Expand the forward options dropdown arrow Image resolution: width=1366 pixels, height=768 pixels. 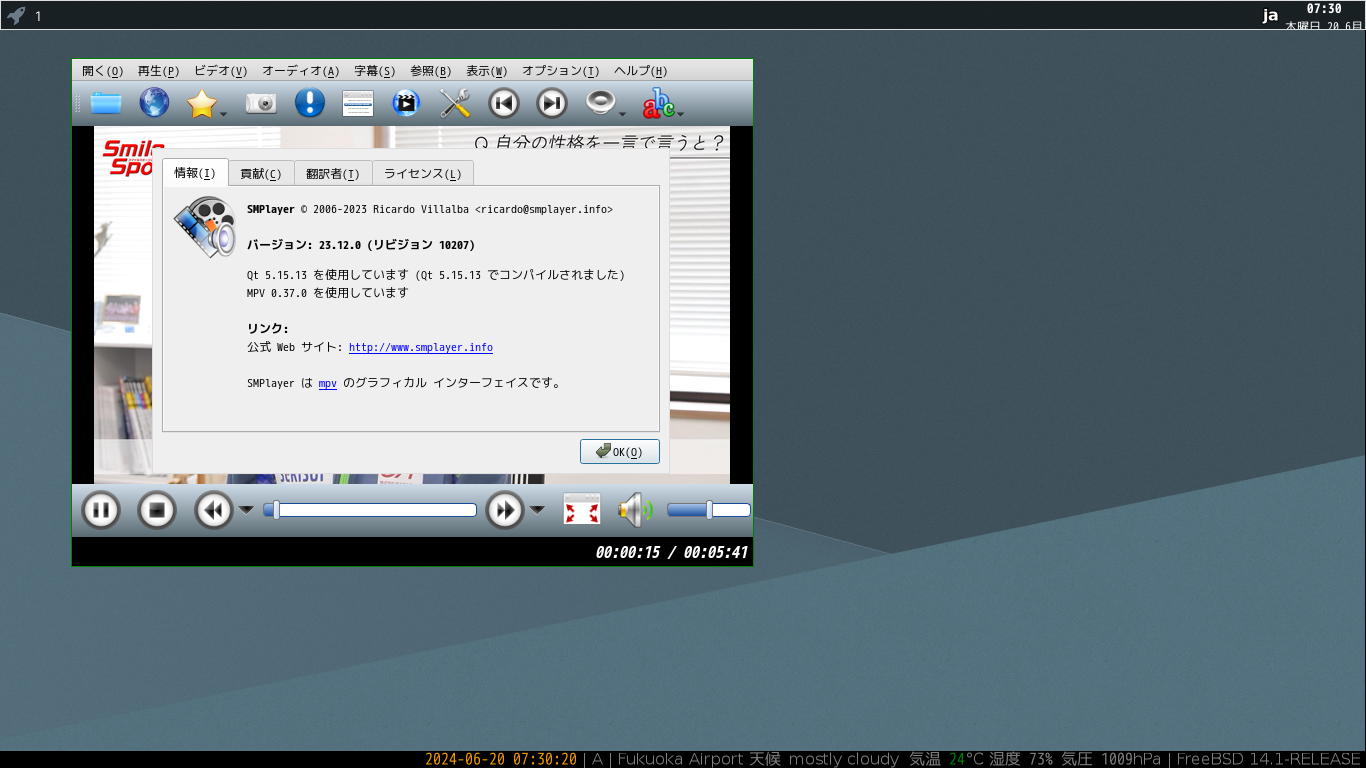(537, 510)
